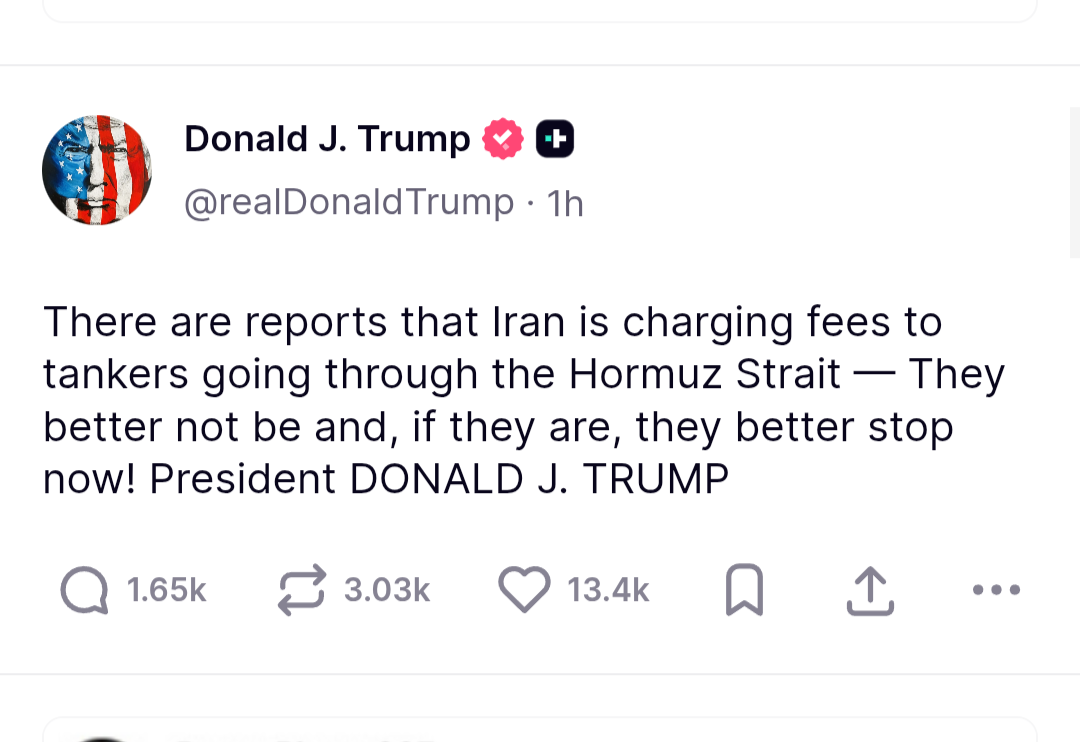Screen dimensions: 1080x742
Task: Tap the share upload arrow icon
Action: 869,590
